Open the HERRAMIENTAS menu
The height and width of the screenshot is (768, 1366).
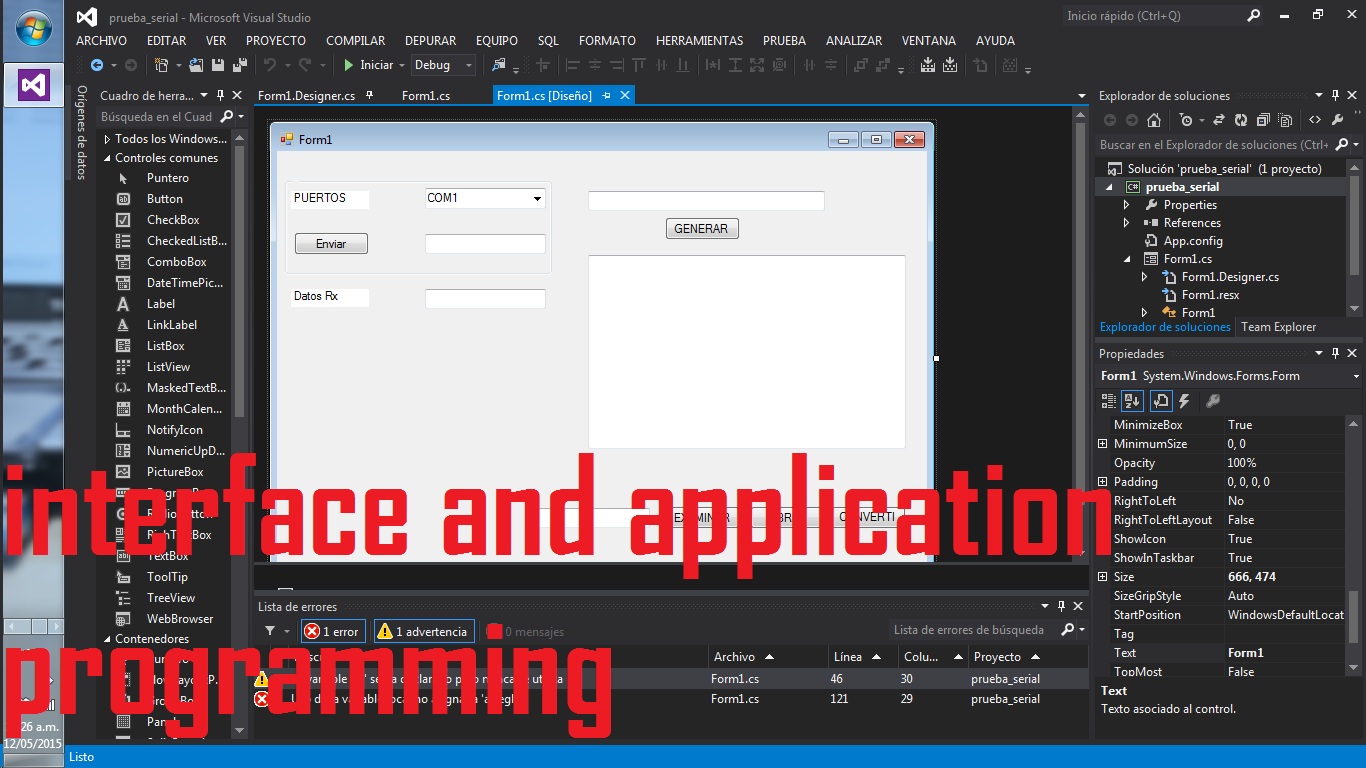pos(699,41)
